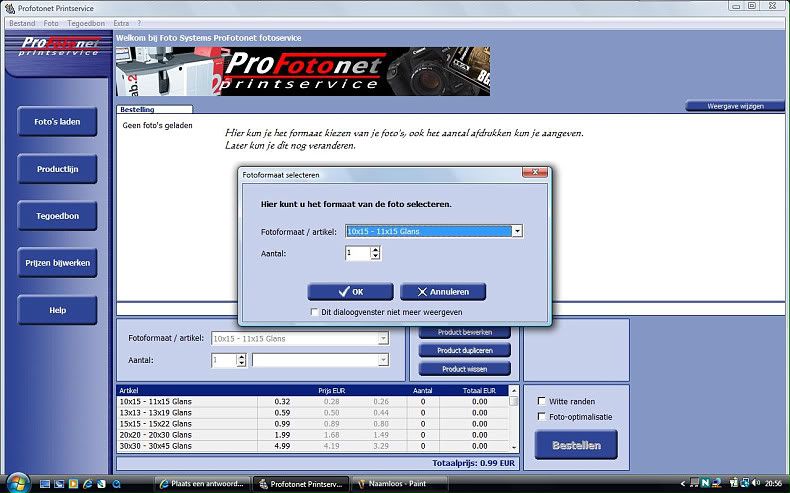The image size is (790, 493).
Task: Confirm with the OK checkmark button
Action: (350, 292)
